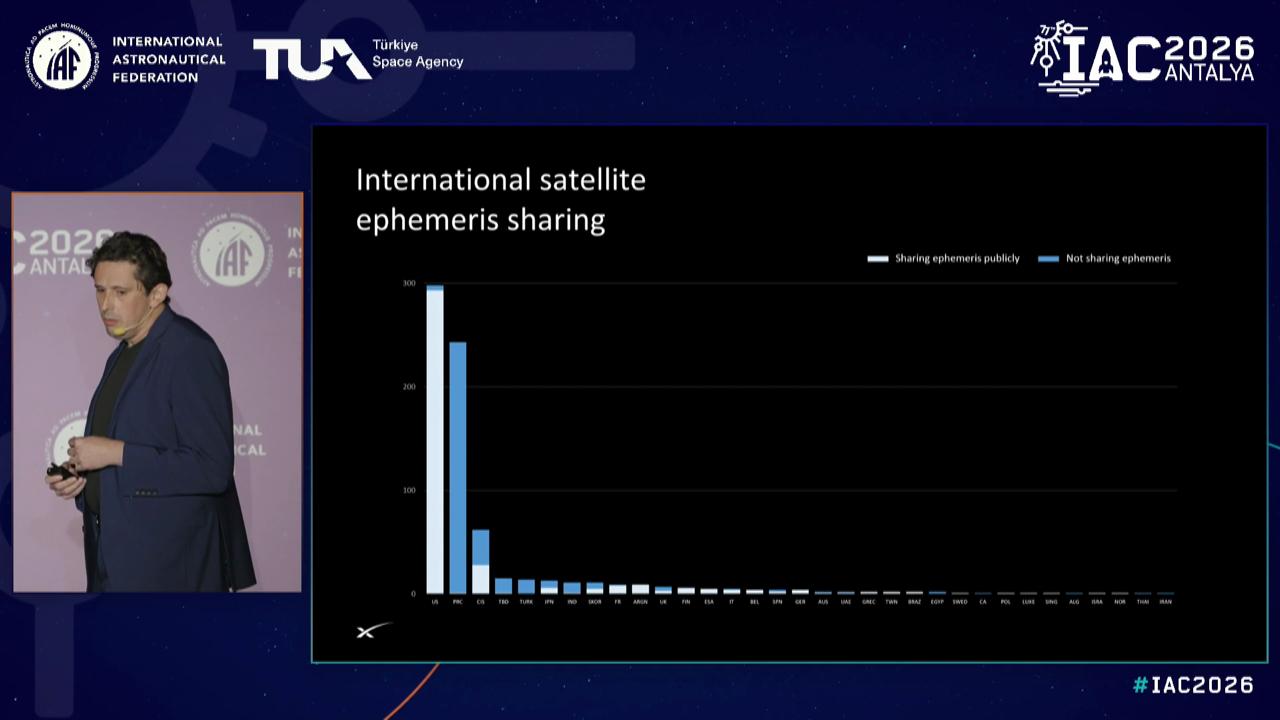Viewport: 1280px width, 720px height.
Task: Click the IAC 2026 Antalya logo
Action: click(x=1142, y=57)
